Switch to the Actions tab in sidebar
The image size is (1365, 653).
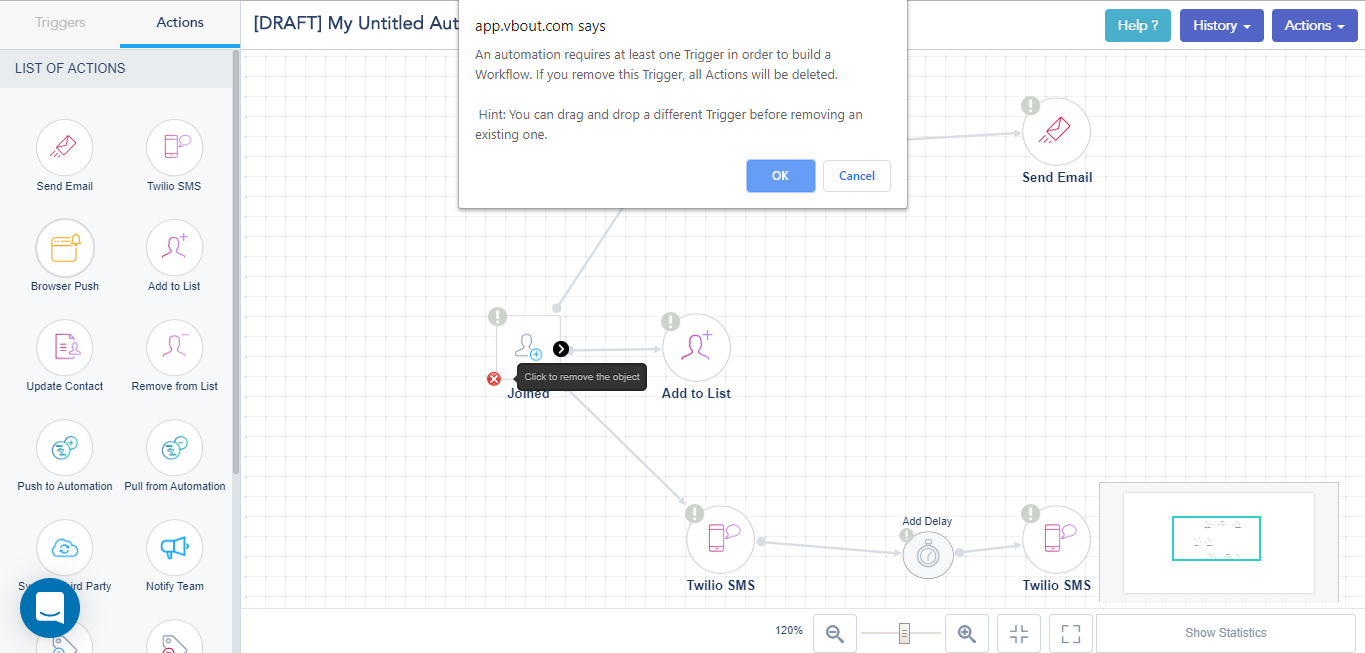180,22
